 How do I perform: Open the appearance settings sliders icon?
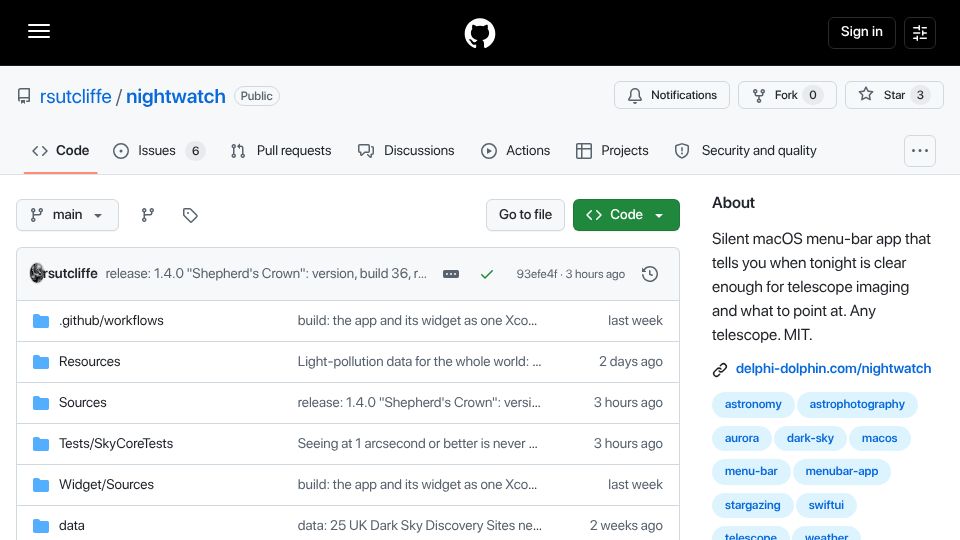[920, 32]
